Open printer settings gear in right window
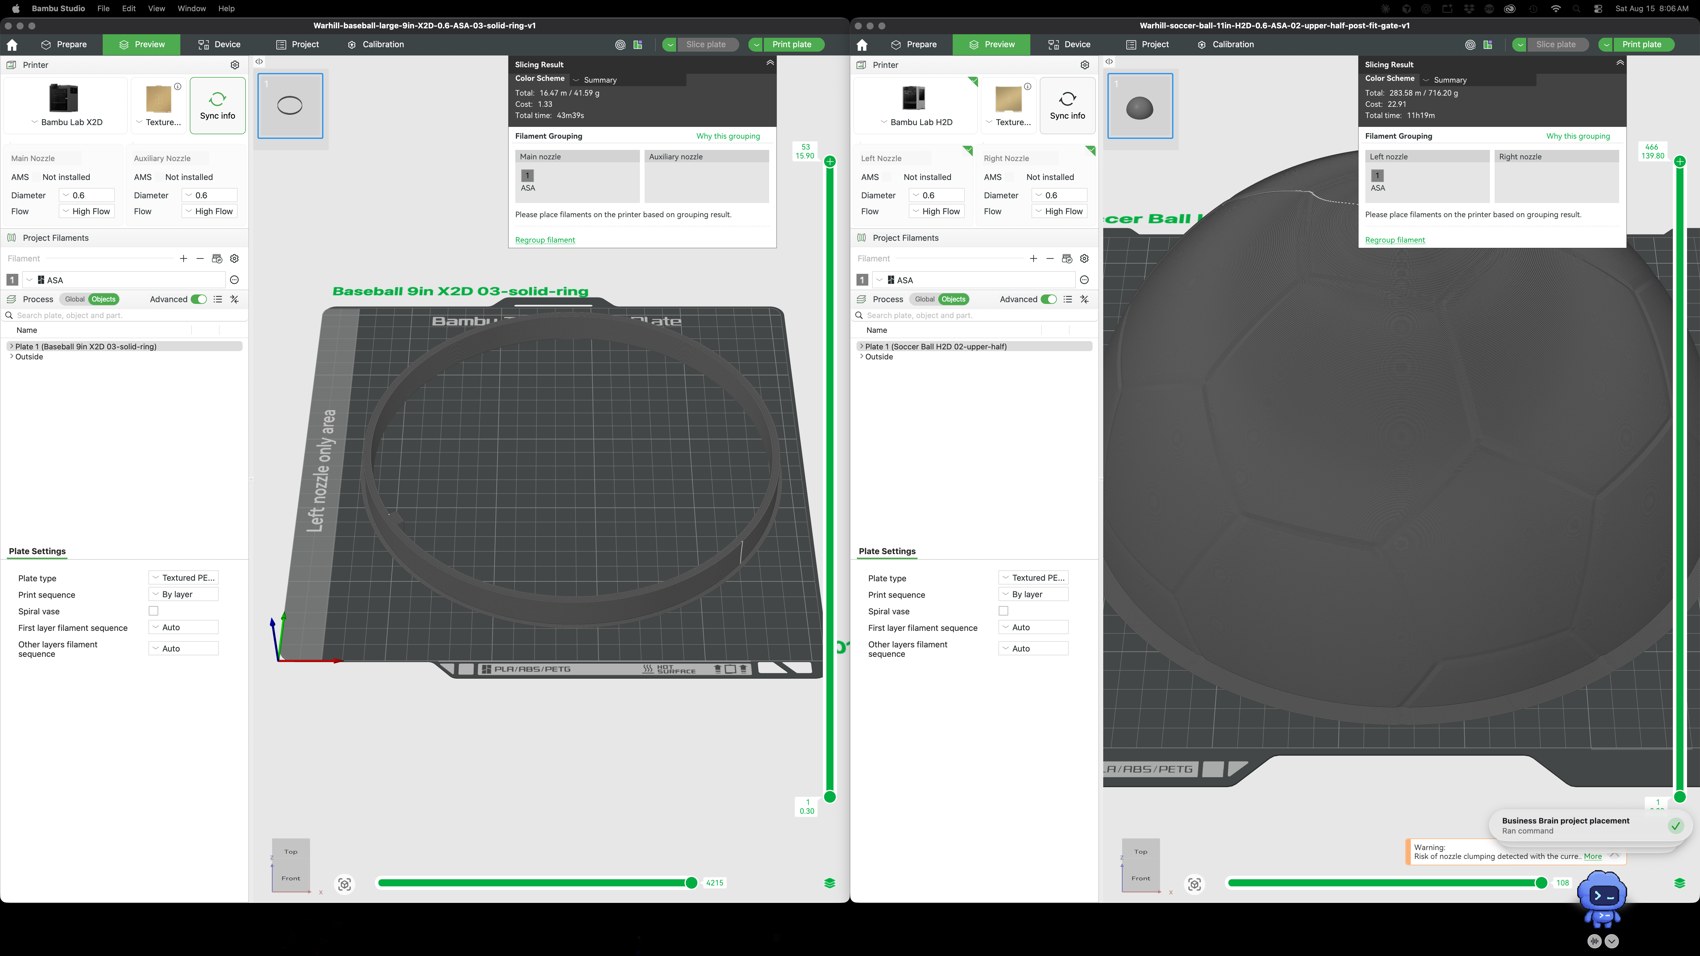The image size is (1700, 956). tap(1085, 65)
